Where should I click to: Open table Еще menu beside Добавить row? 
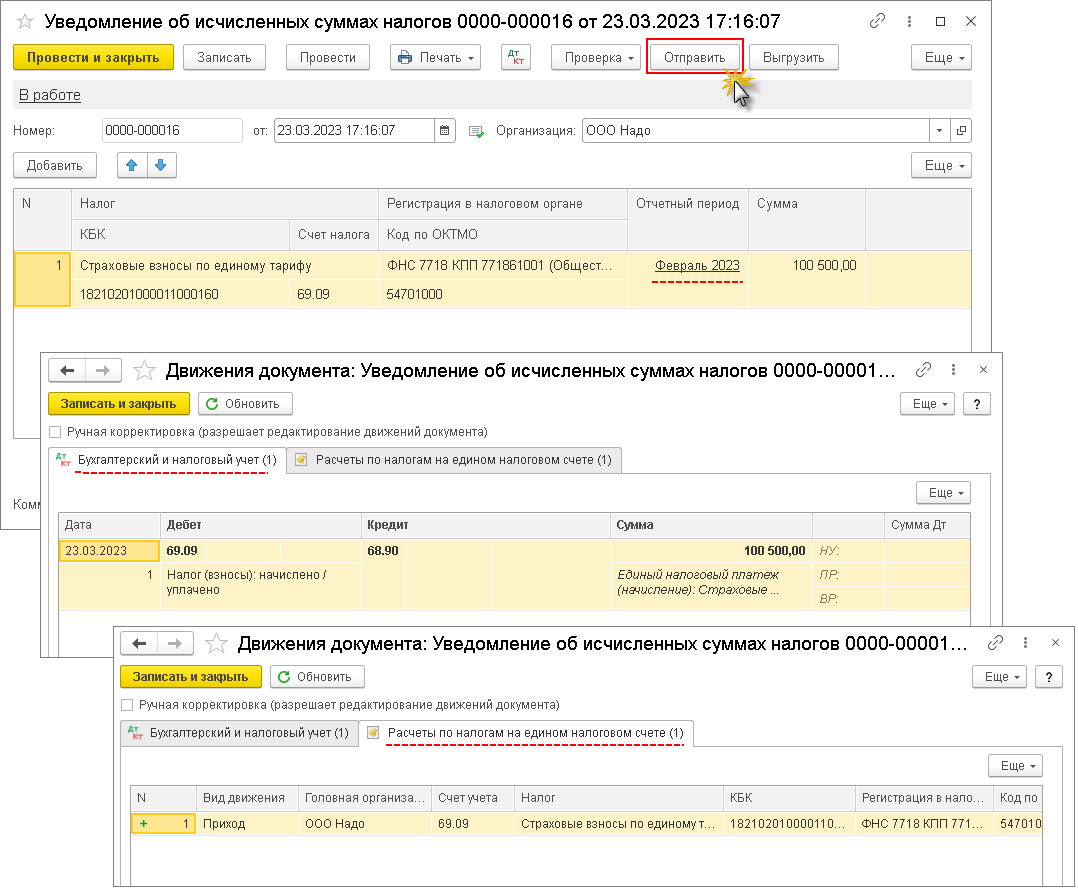[x=941, y=166]
